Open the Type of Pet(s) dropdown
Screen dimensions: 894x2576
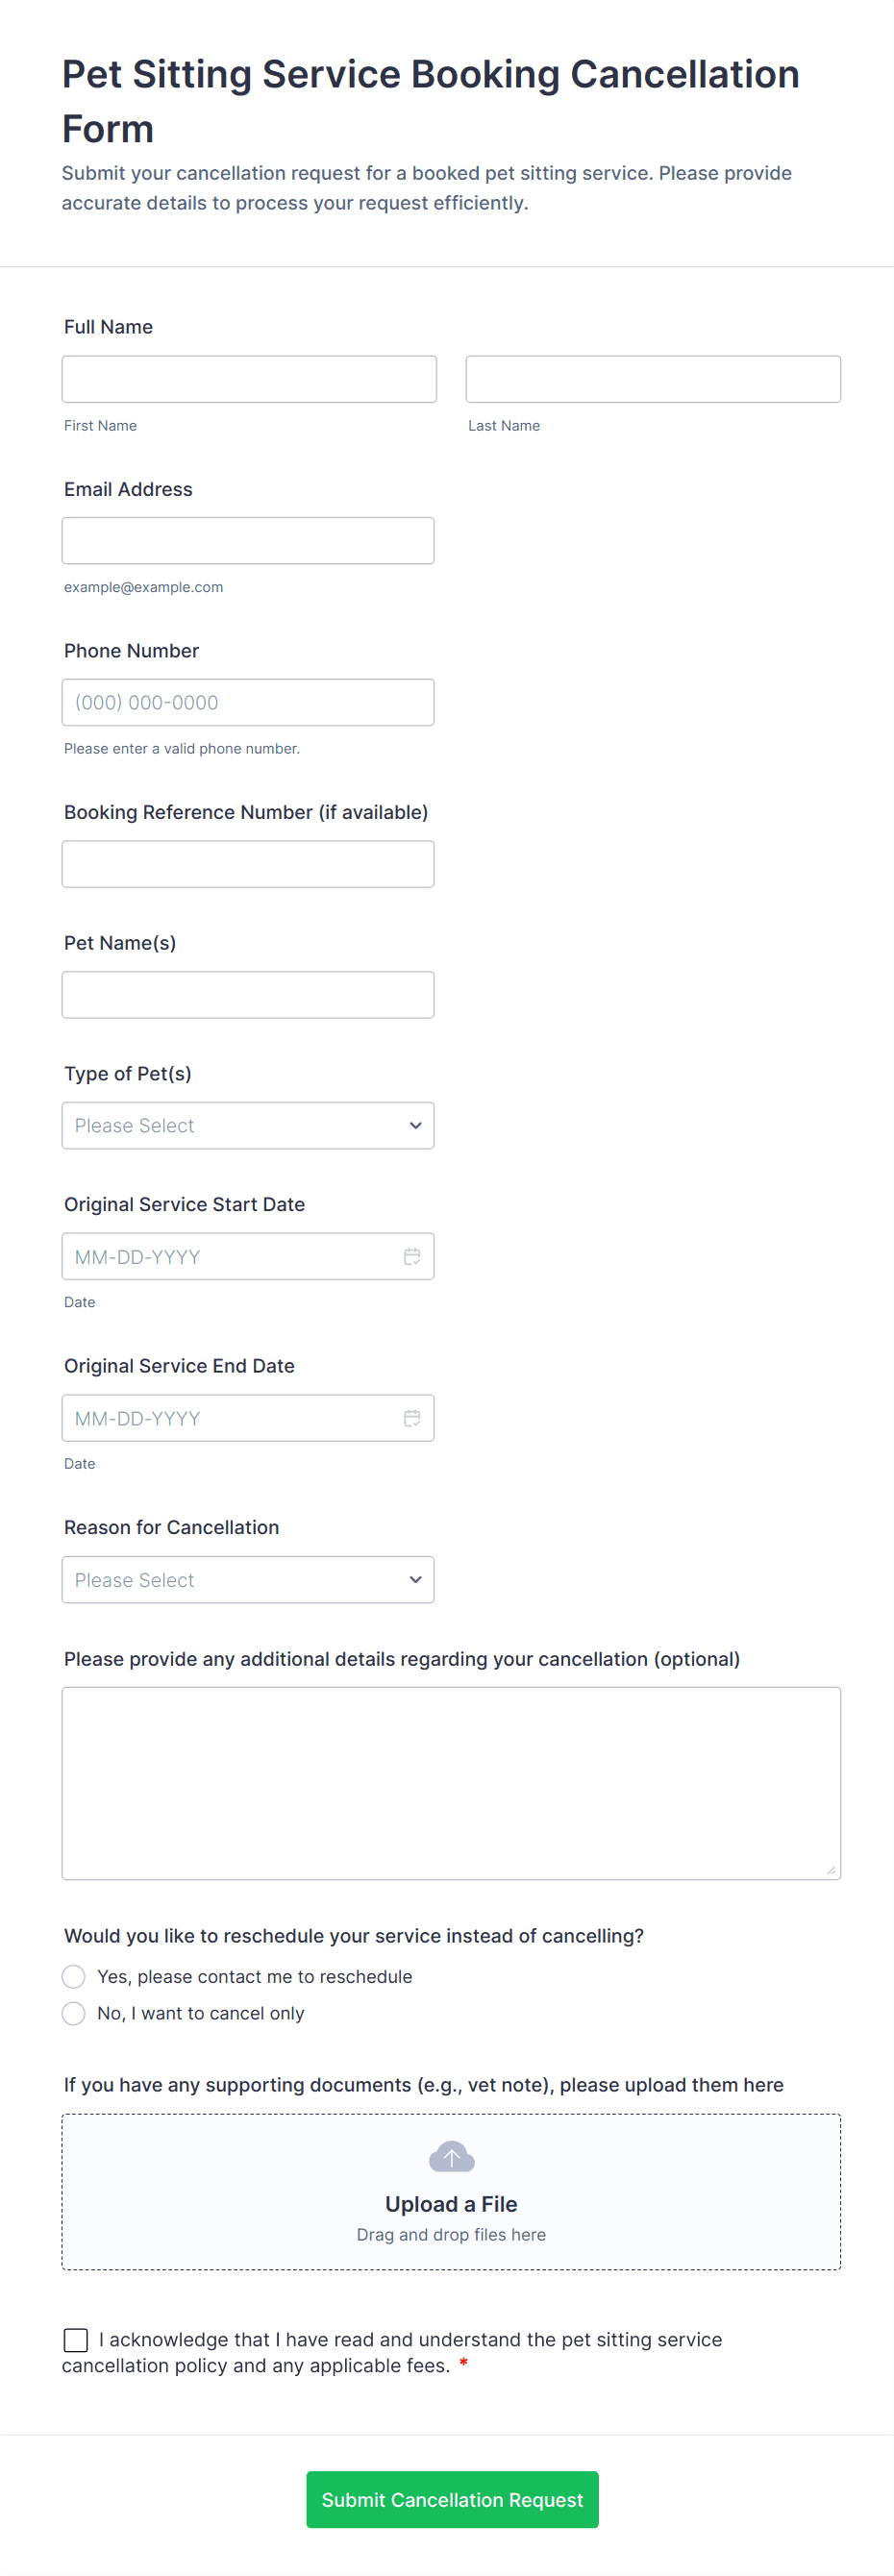point(248,1125)
